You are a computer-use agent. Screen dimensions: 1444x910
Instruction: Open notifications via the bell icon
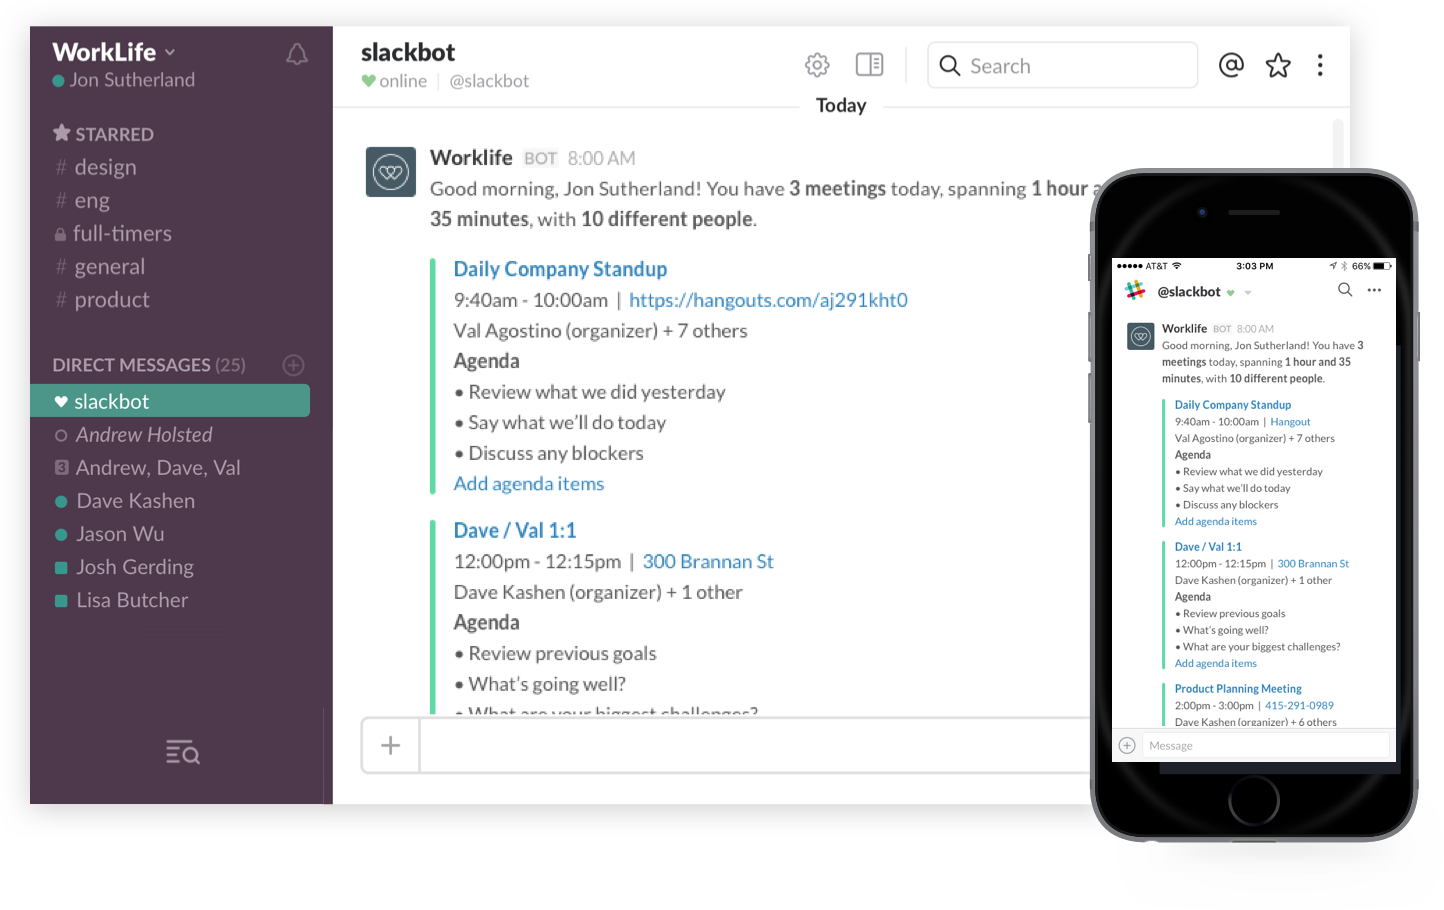(x=296, y=55)
